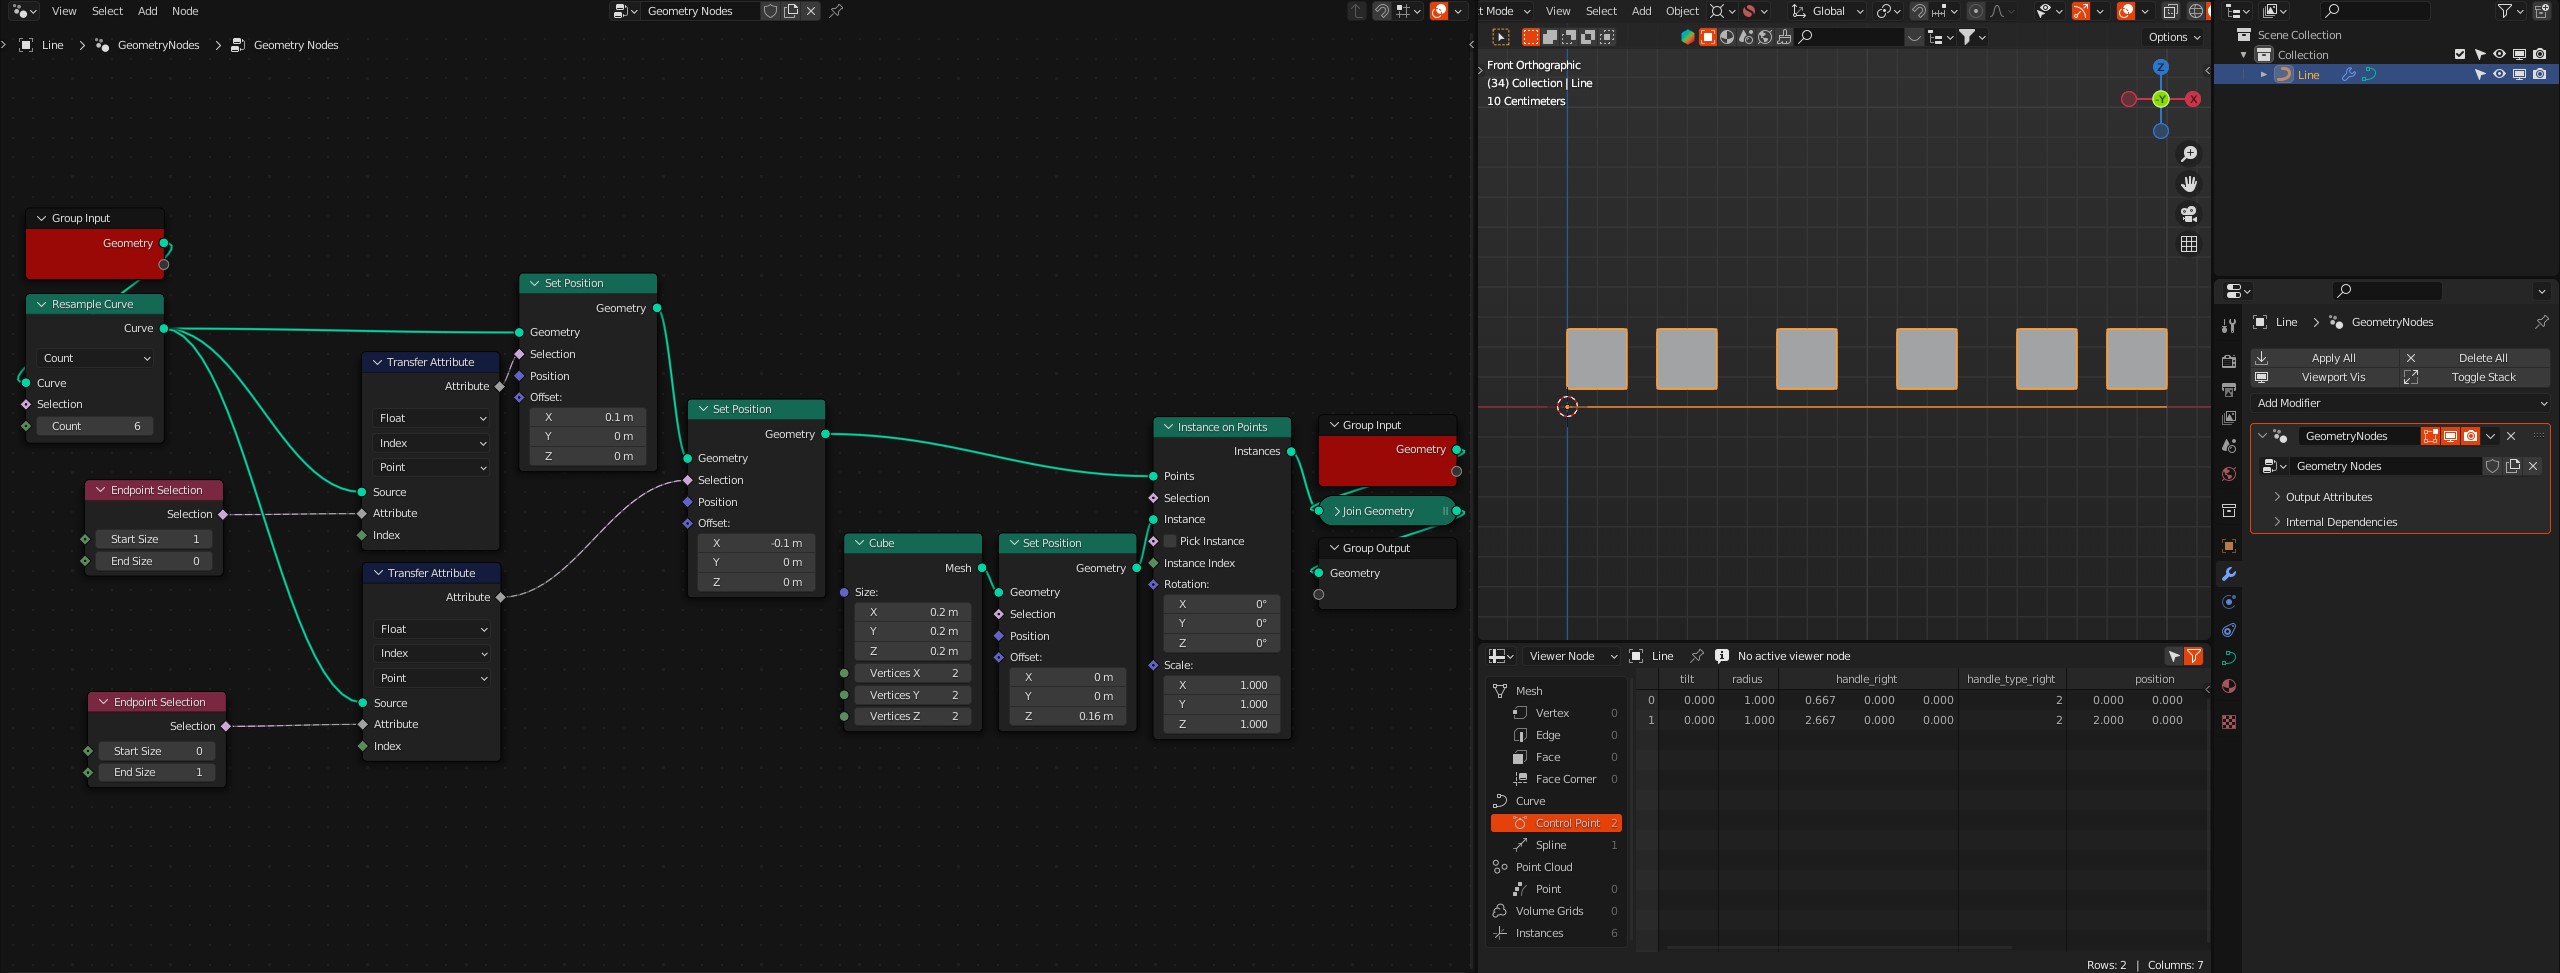
Task: Click Cube node Size X field
Action: (914, 612)
